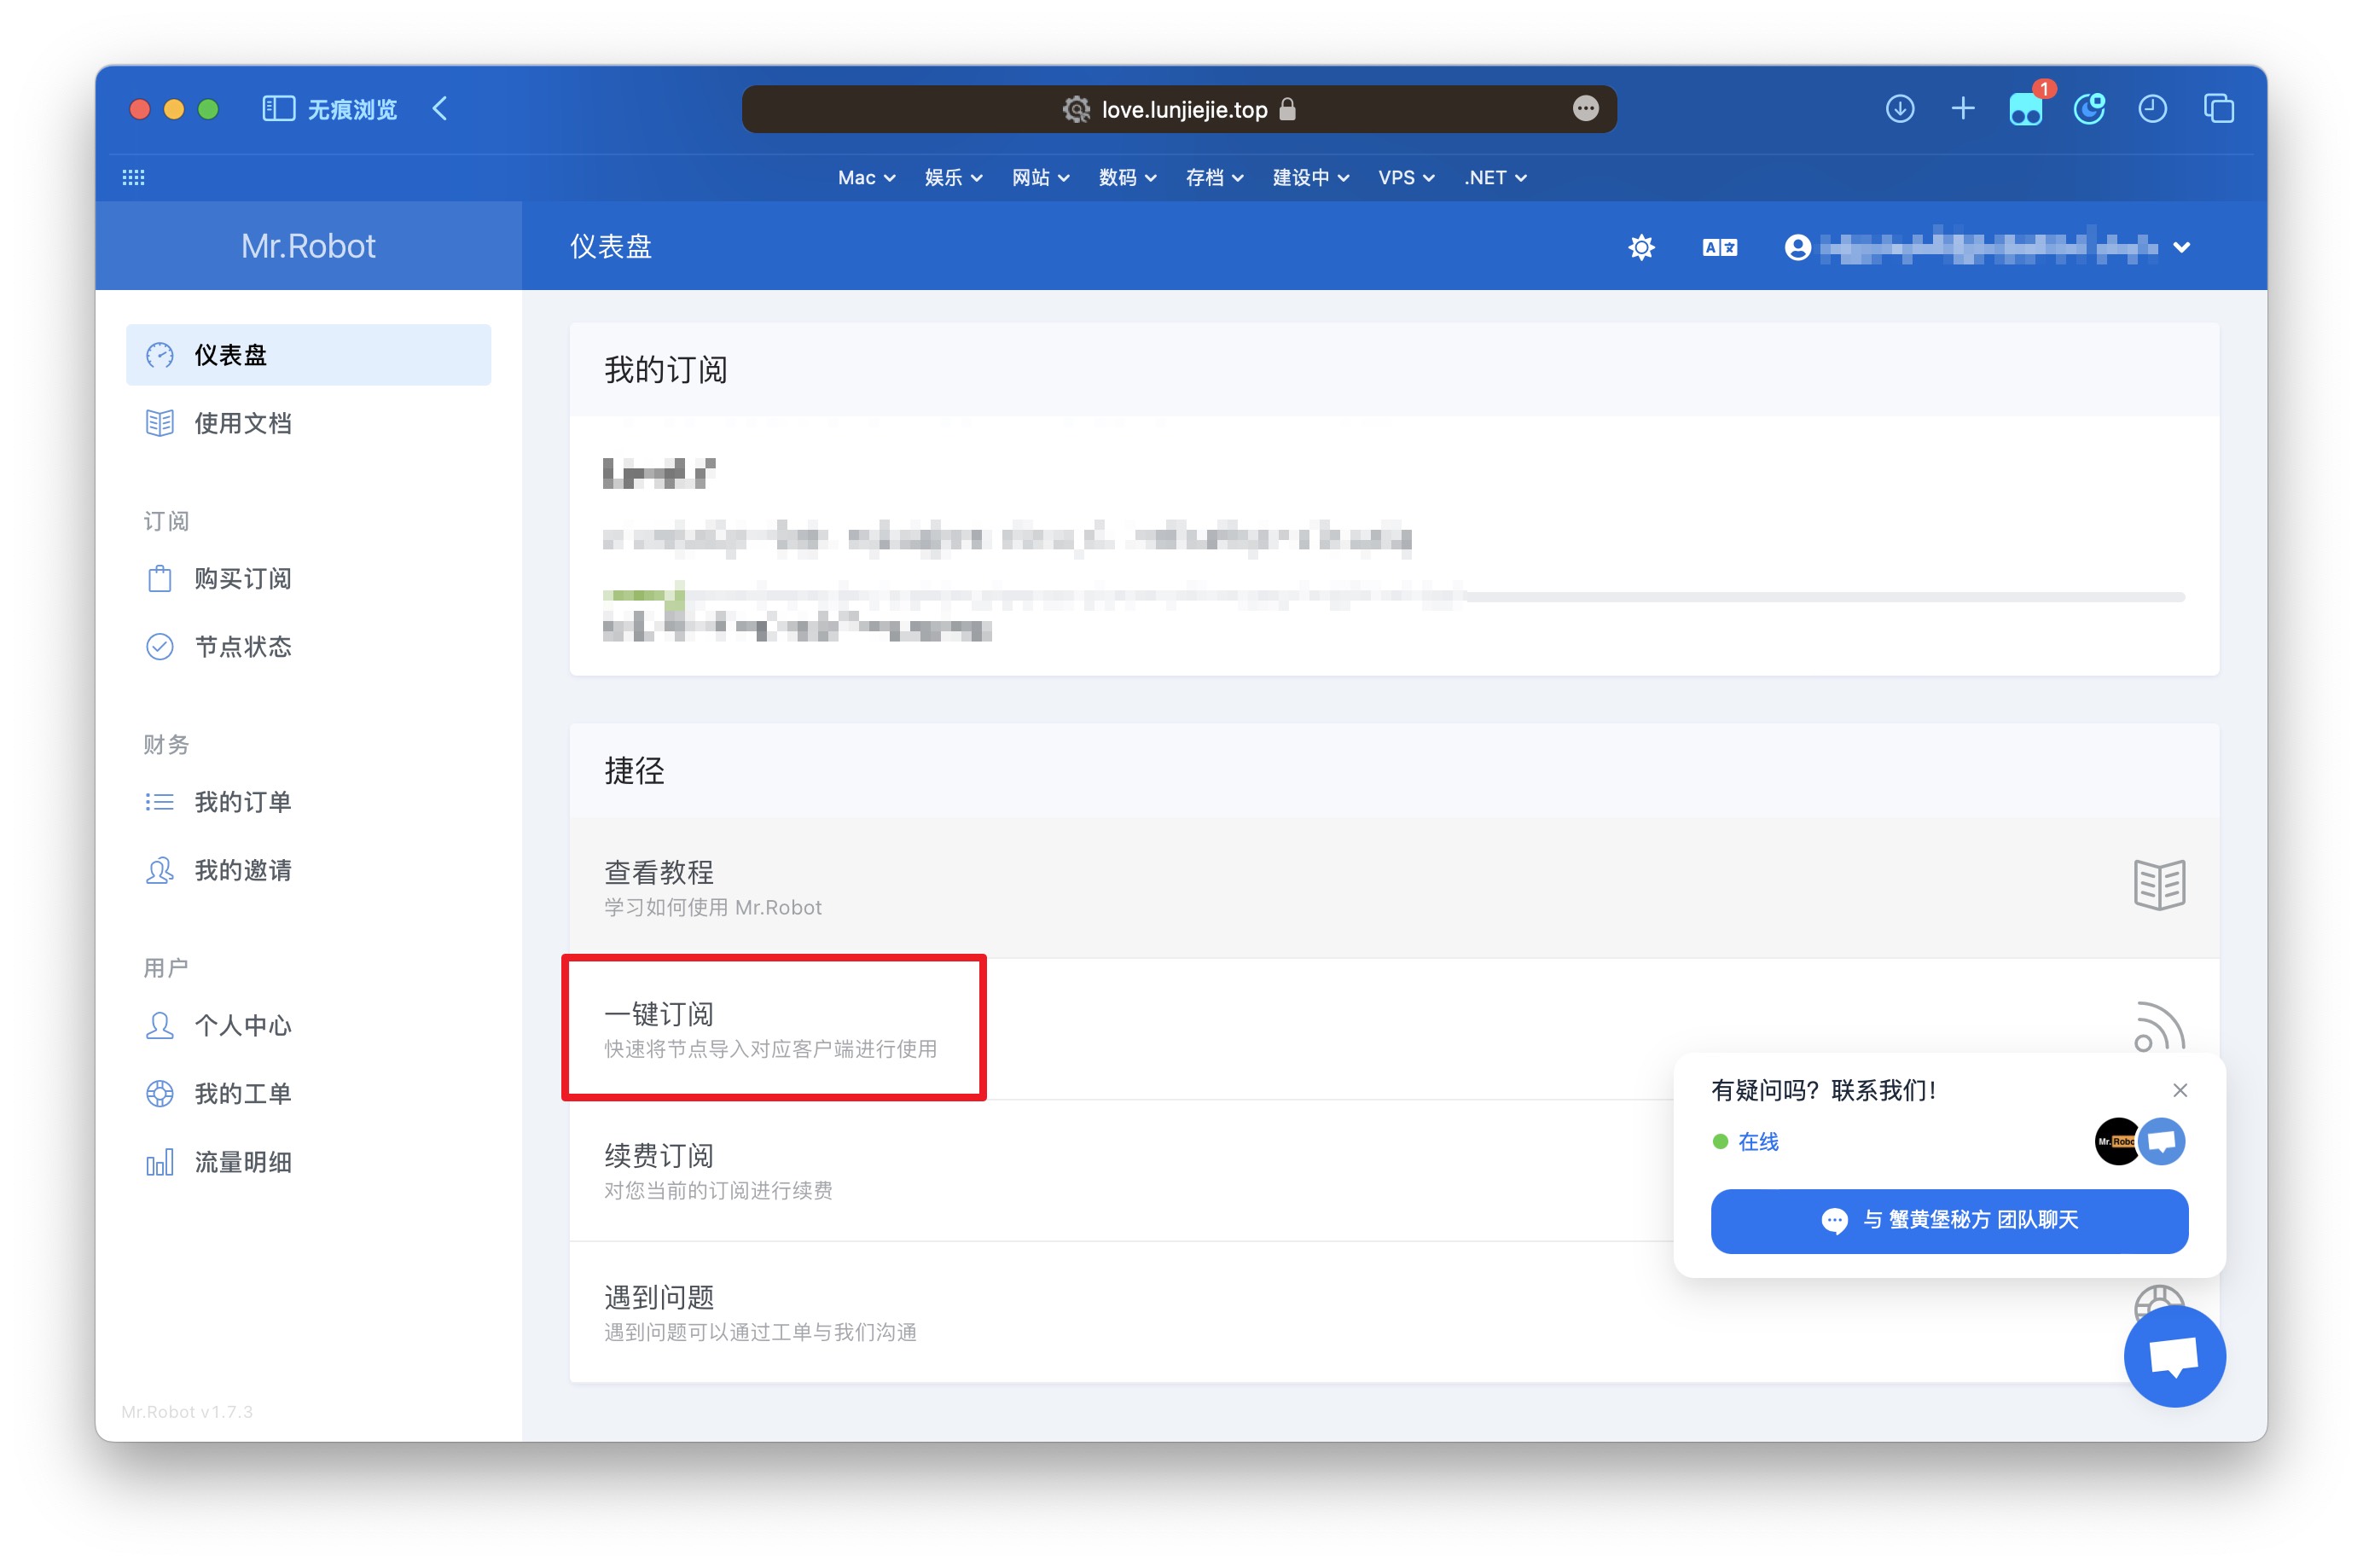2363x1568 pixels.
Task: Click 与 蟹黄堡秘方 团队聊天 button
Action: [x=1948, y=1220]
